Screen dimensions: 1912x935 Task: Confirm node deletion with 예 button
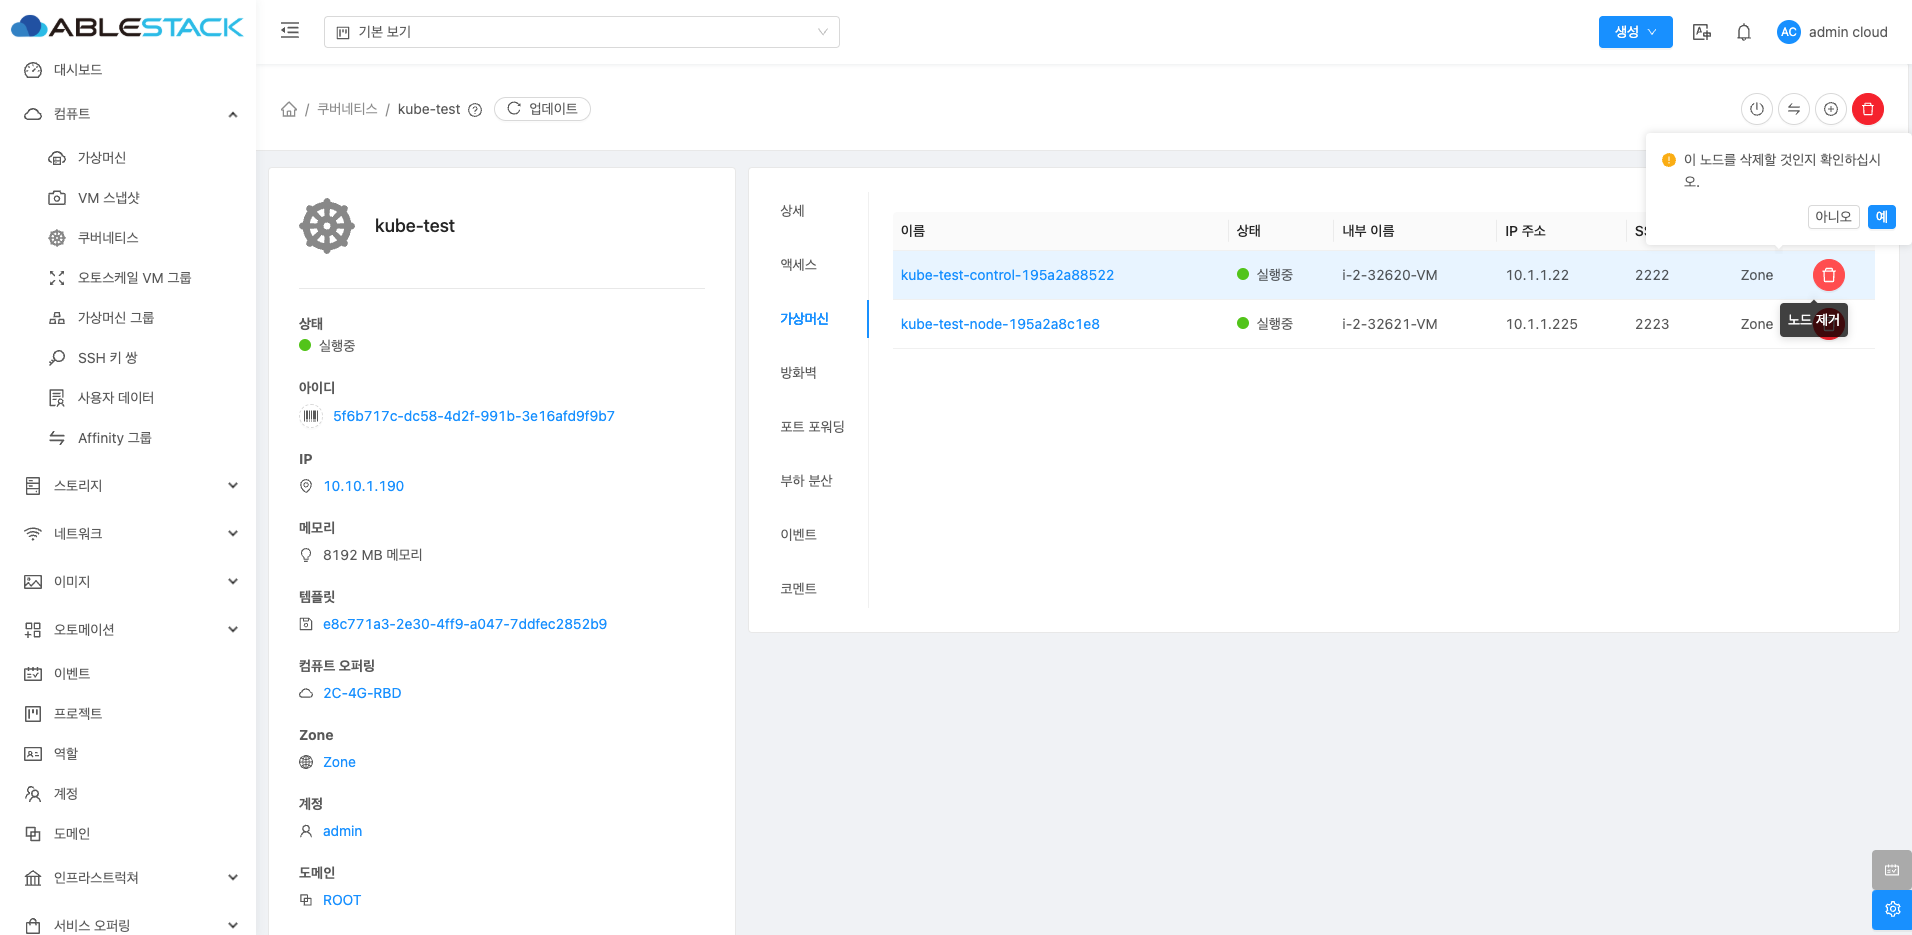(1881, 217)
